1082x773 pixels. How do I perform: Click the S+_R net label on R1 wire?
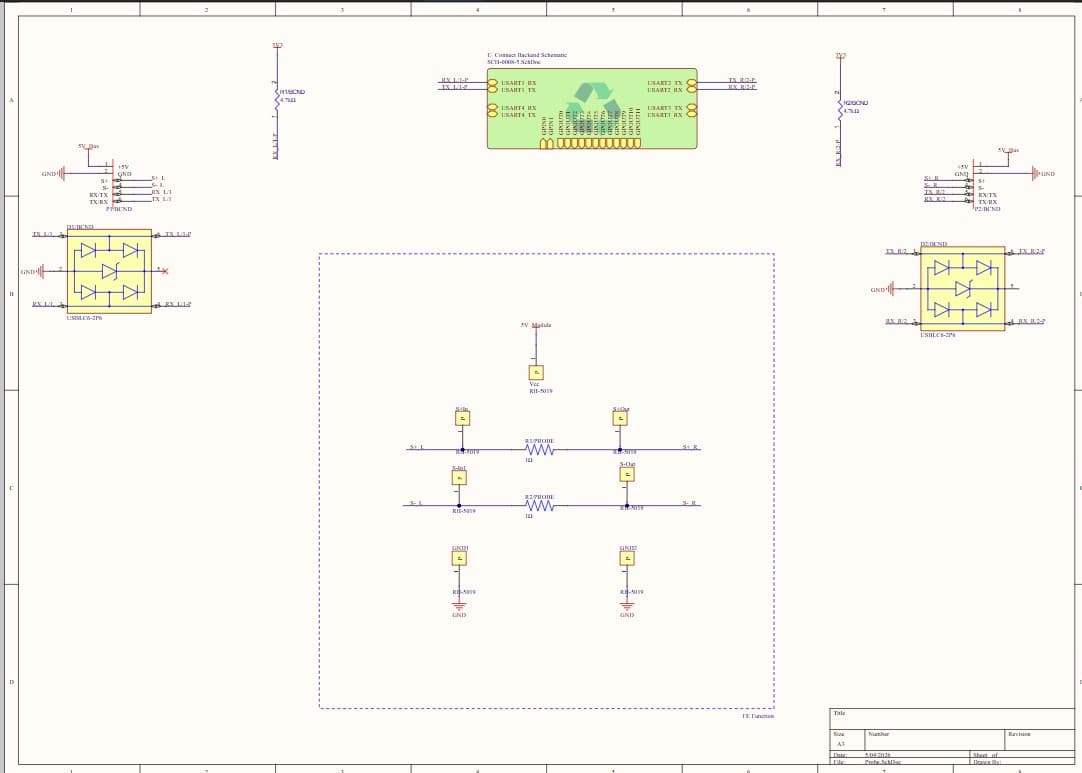tap(690, 447)
